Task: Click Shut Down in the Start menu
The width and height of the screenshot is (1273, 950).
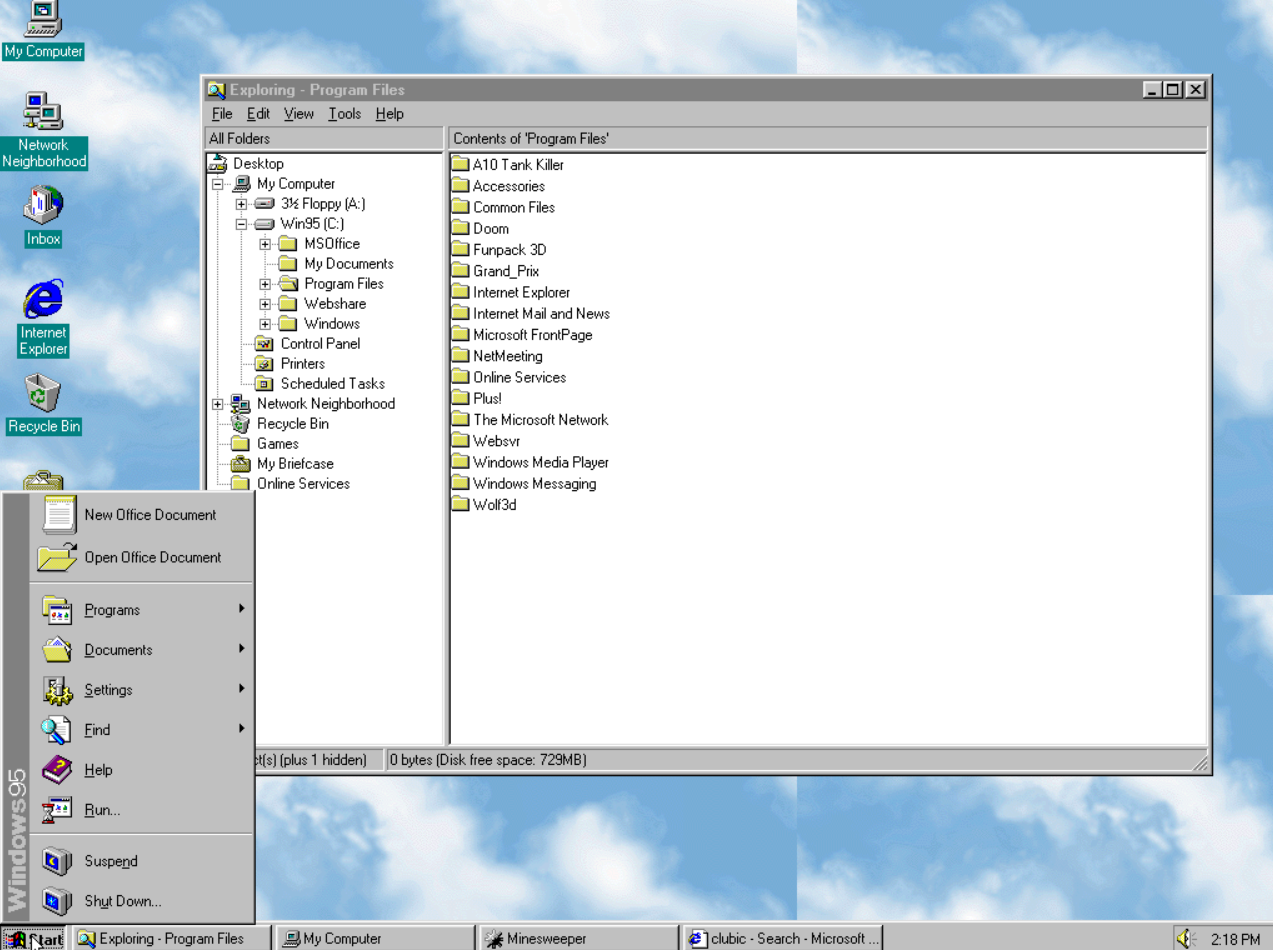Action: (122, 900)
